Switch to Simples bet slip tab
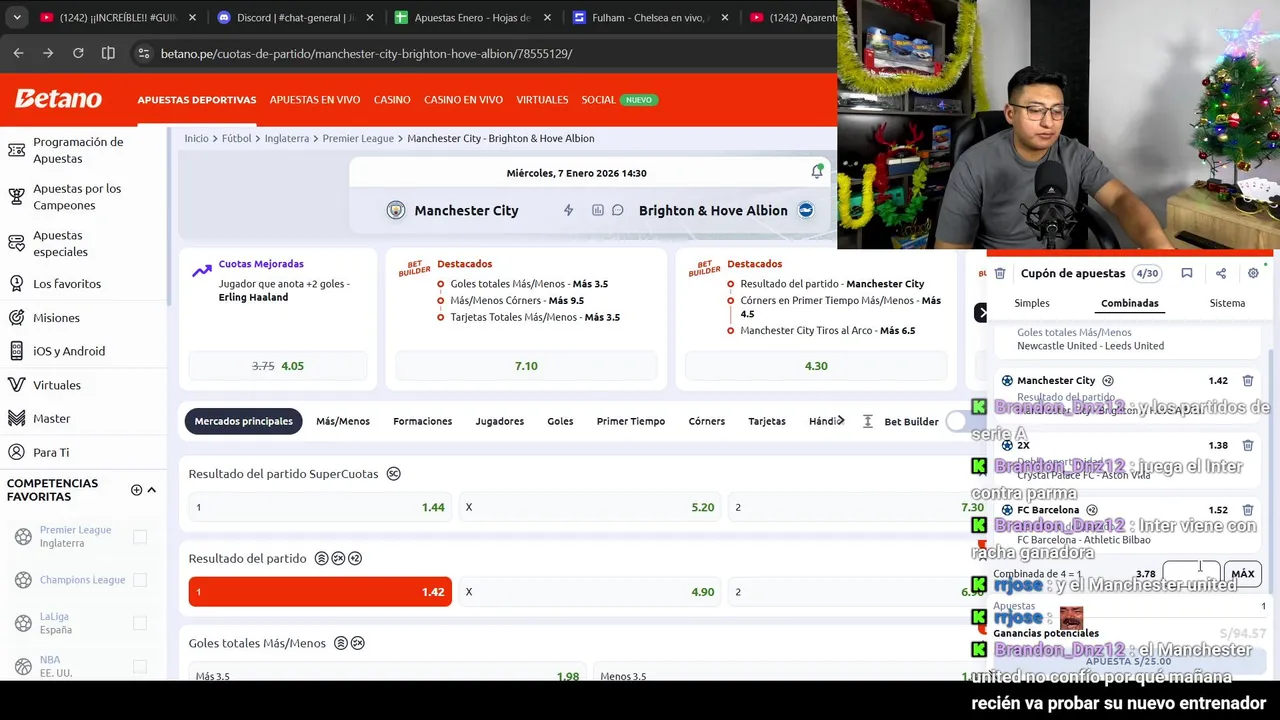This screenshot has height=720, width=1280. click(1032, 303)
